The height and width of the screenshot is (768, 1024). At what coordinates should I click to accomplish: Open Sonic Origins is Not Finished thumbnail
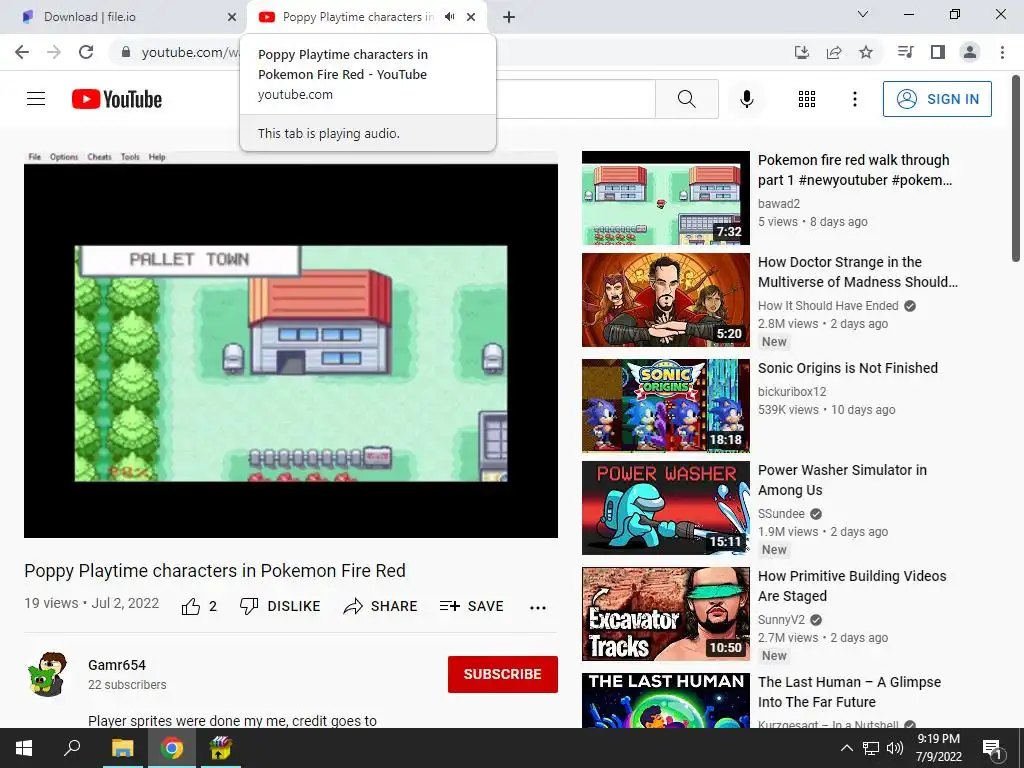coord(665,406)
